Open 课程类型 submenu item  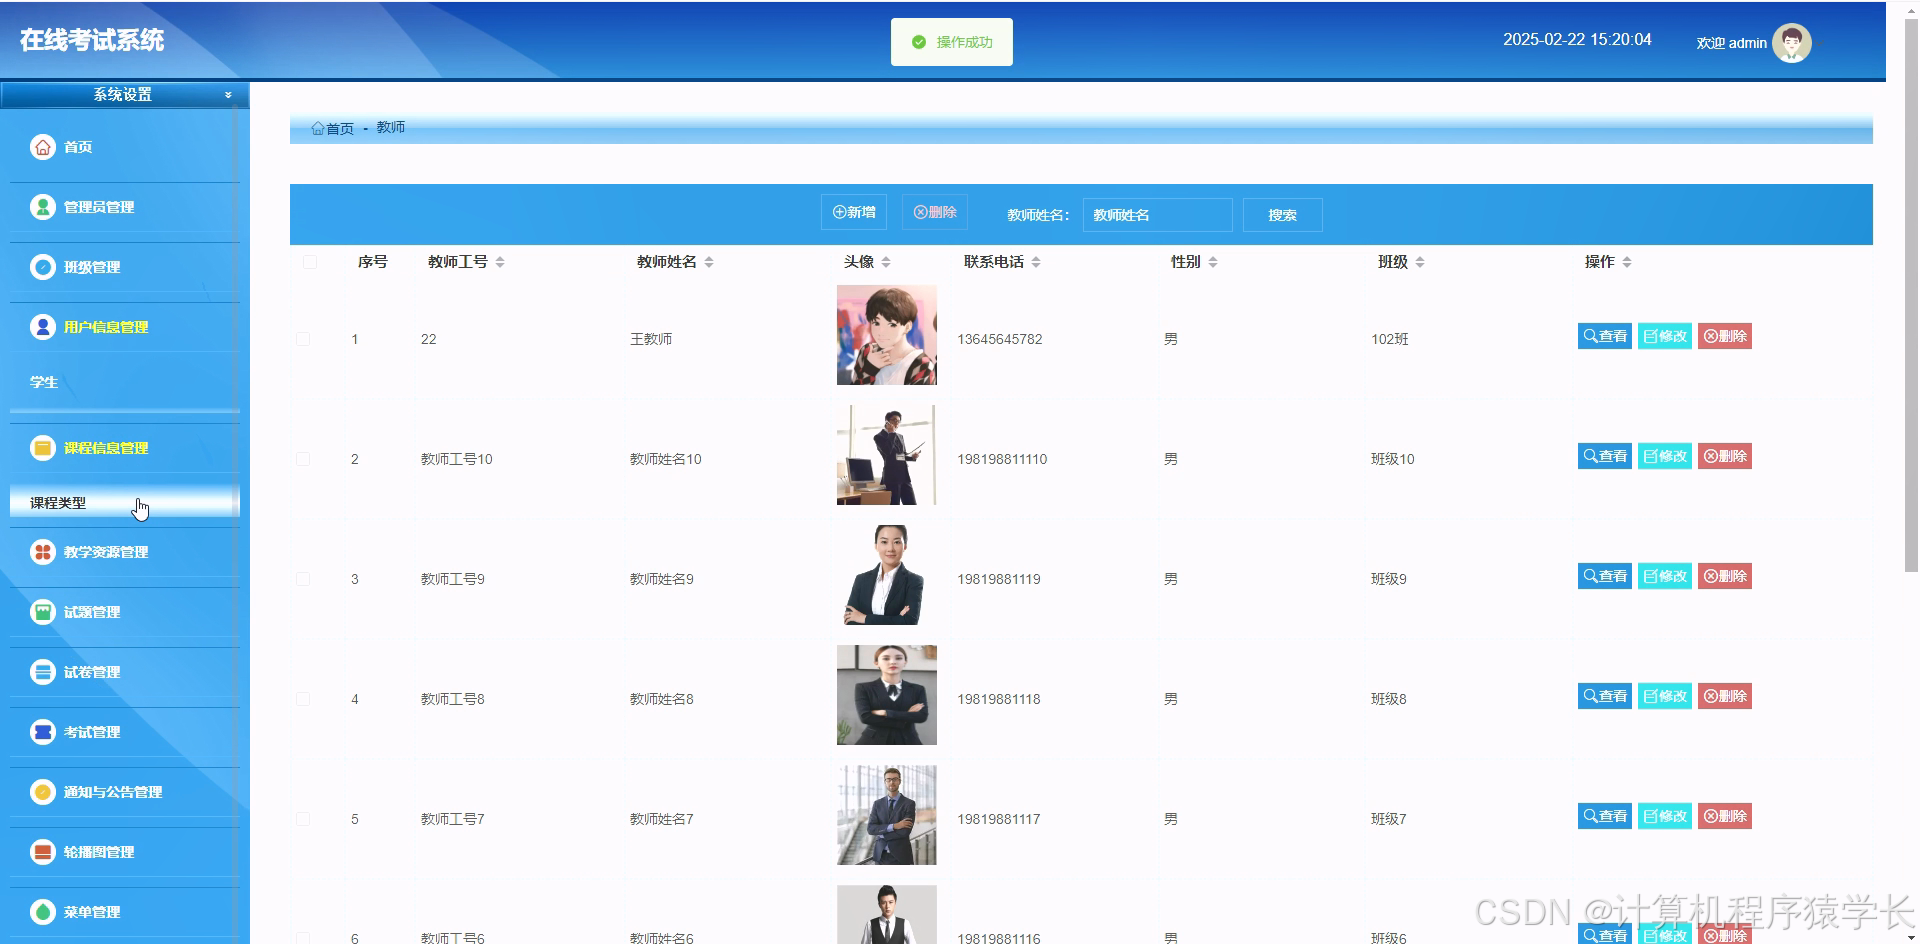coord(124,503)
